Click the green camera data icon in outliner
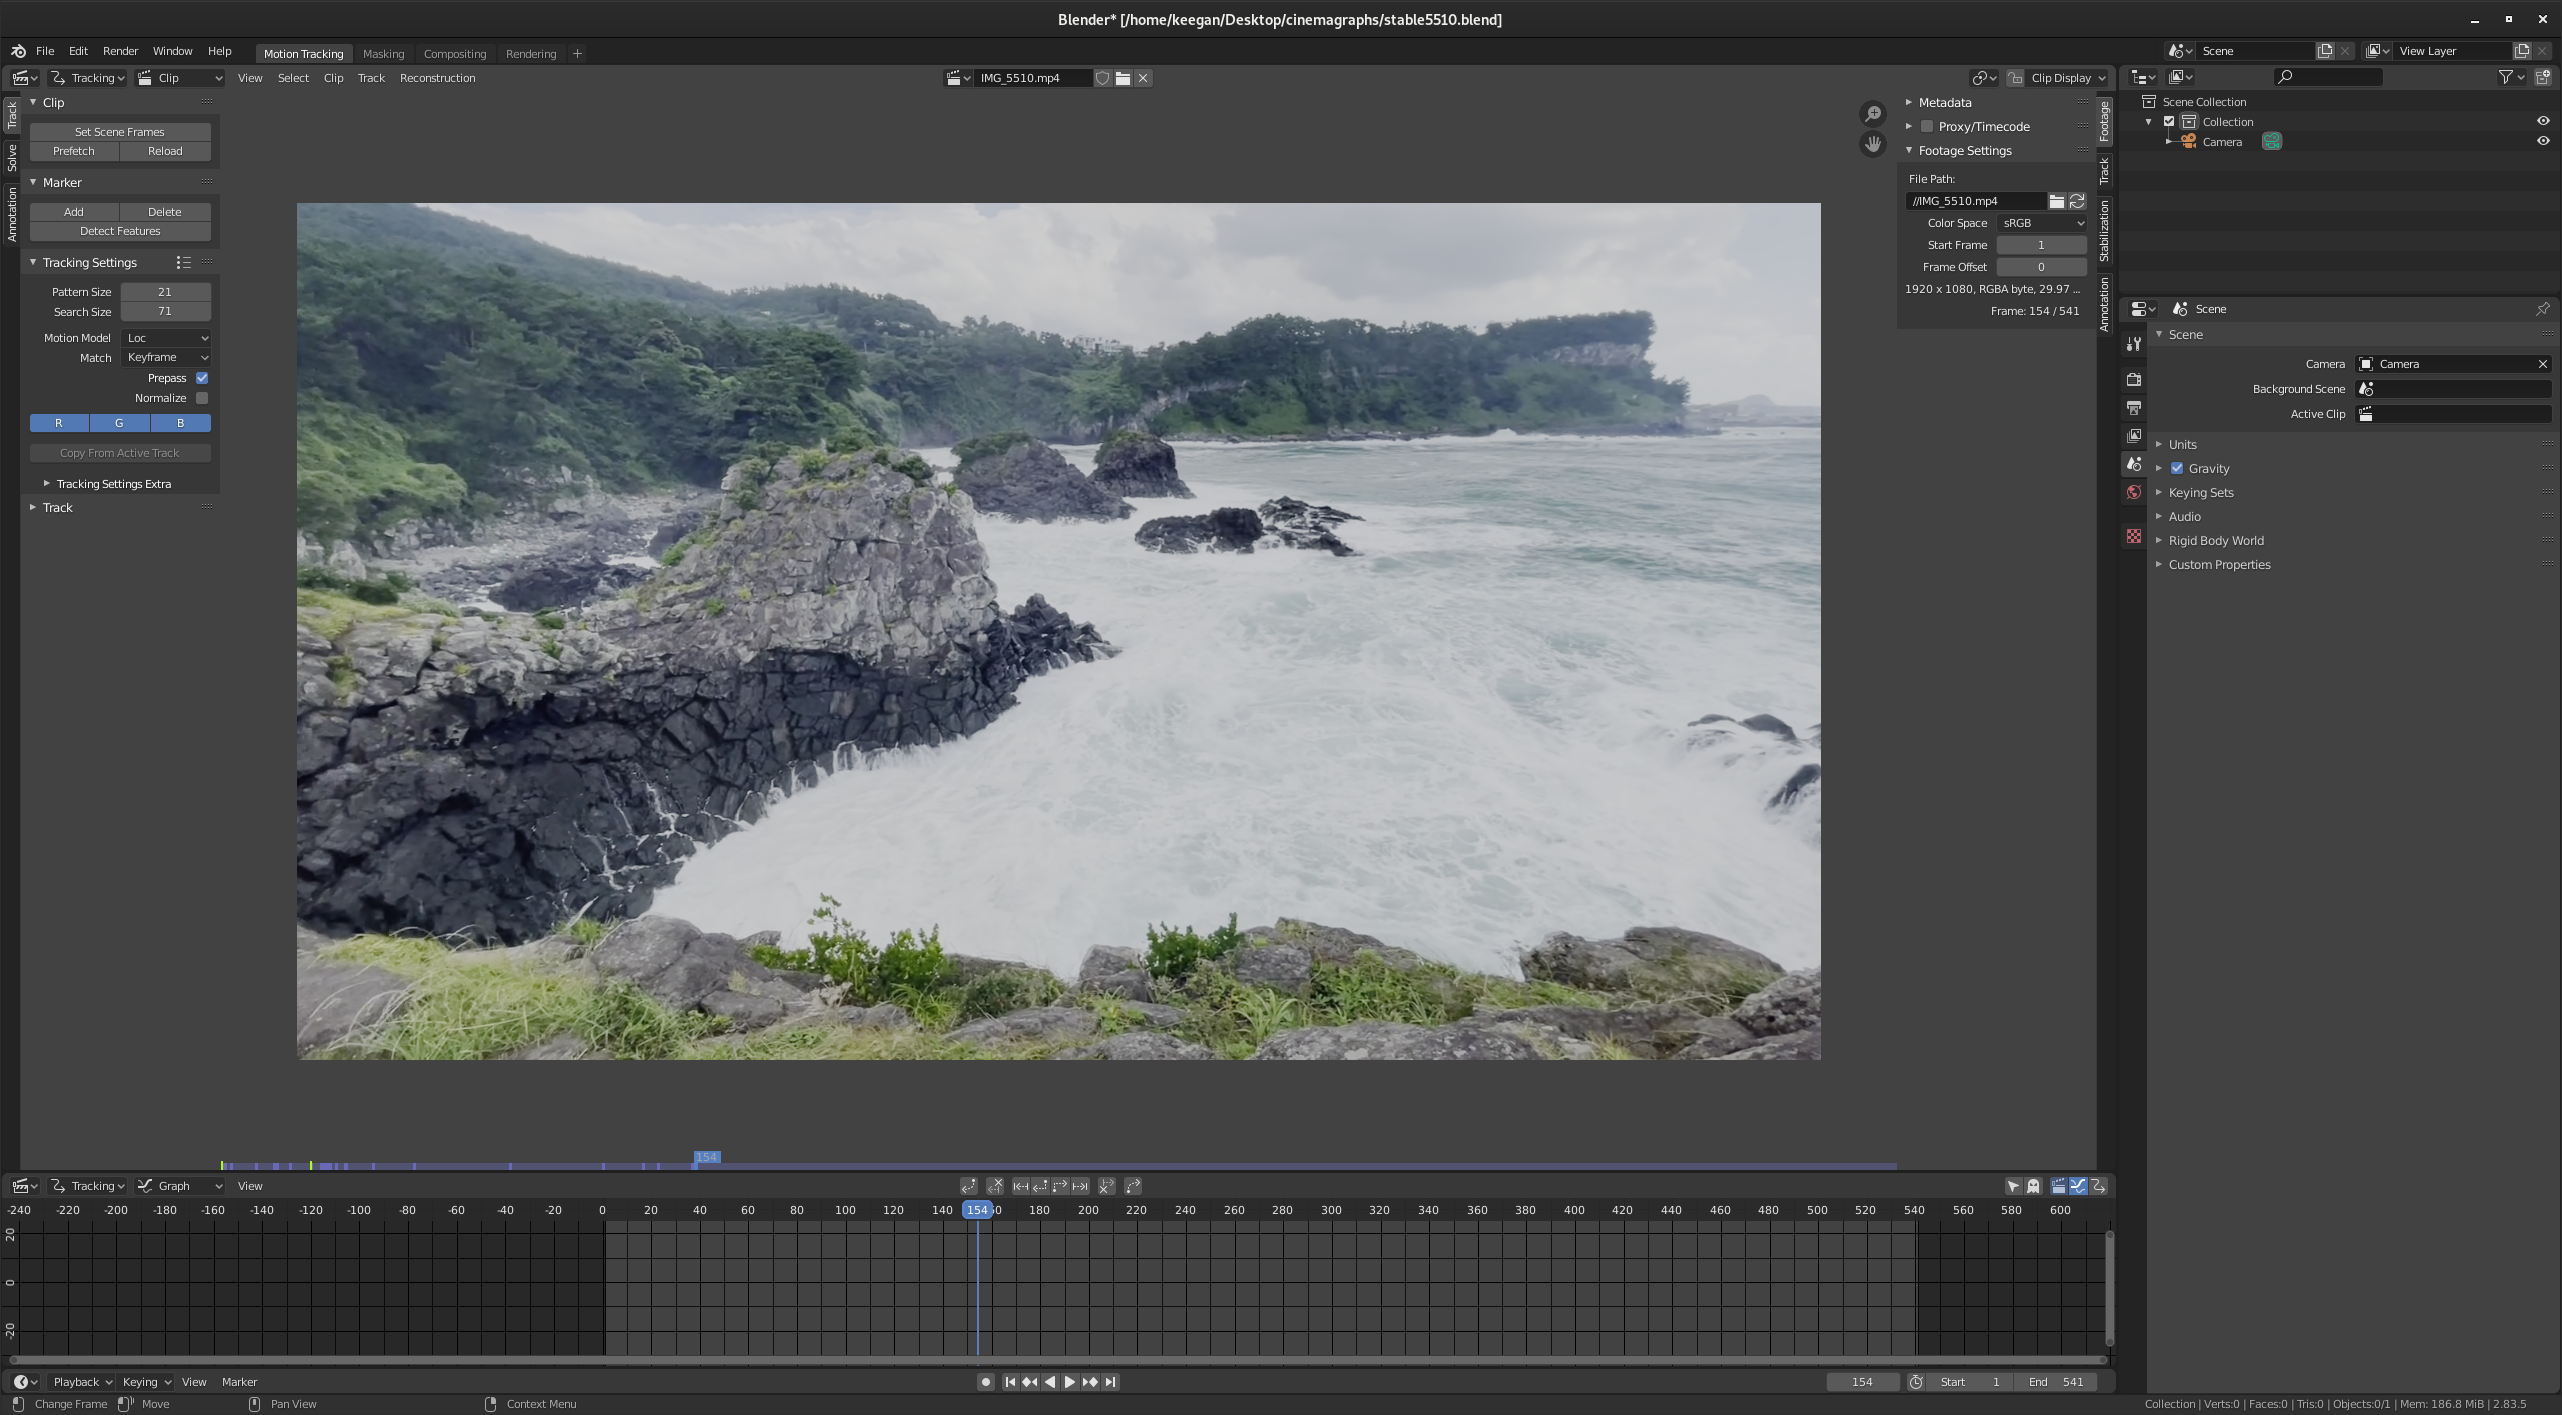The width and height of the screenshot is (2562, 1415). point(2272,142)
